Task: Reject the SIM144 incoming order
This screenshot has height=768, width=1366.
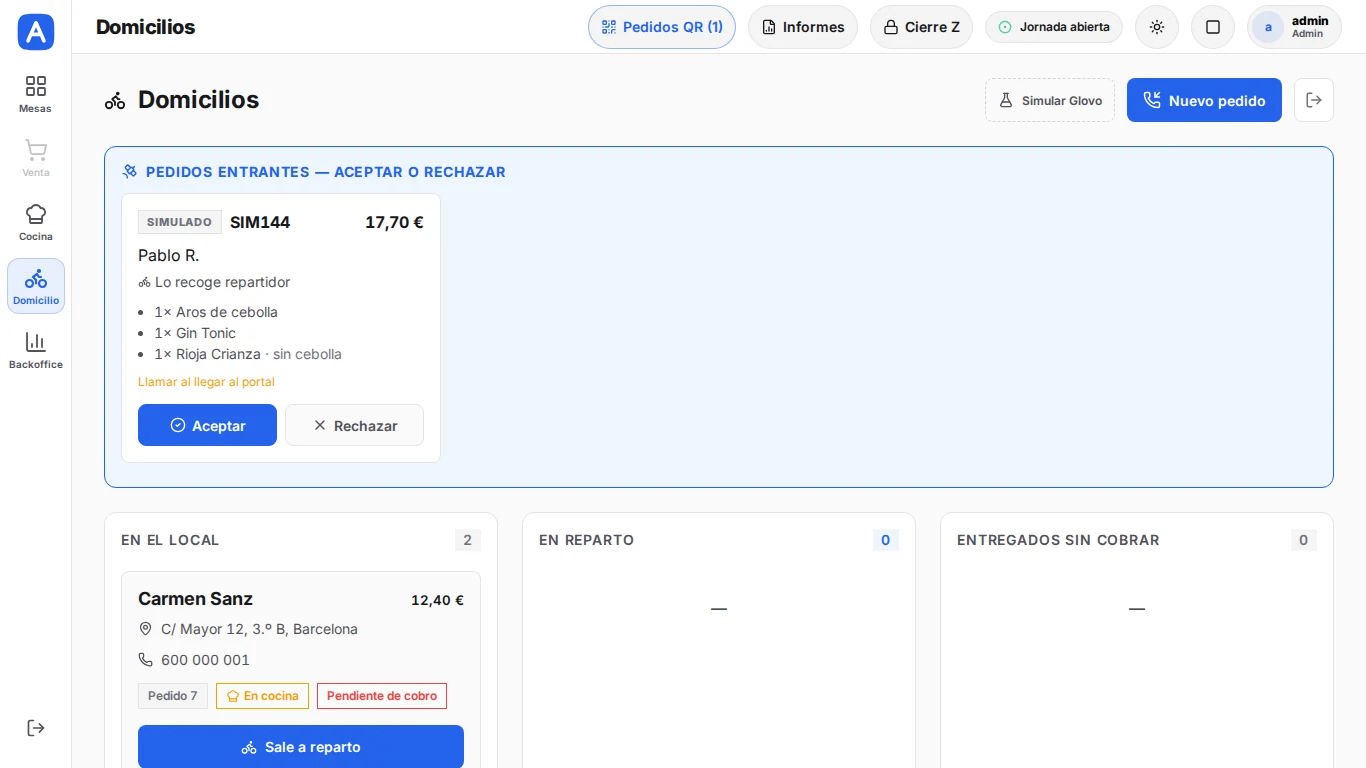Action: tap(354, 425)
